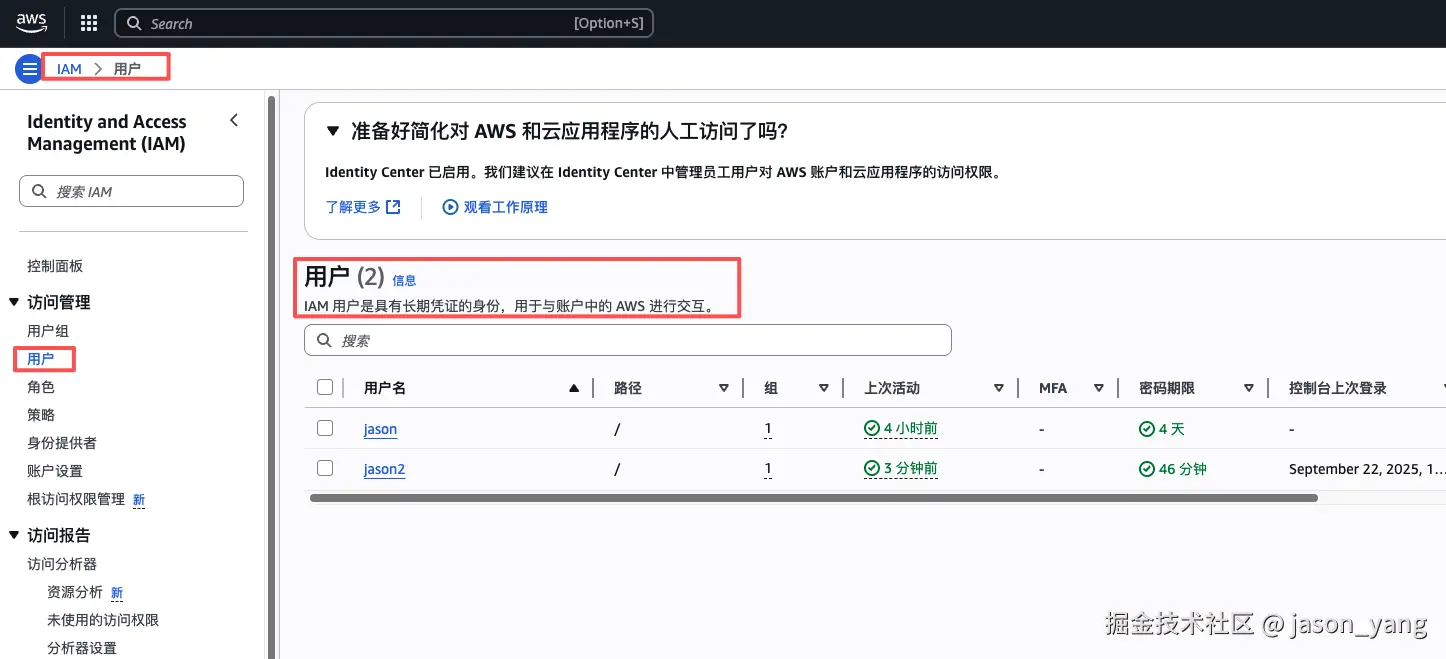Click the 新 badge next to 资源分析
Image resolution: width=1446 pixels, height=659 pixels.
pyautogui.click(x=117, y=593)
